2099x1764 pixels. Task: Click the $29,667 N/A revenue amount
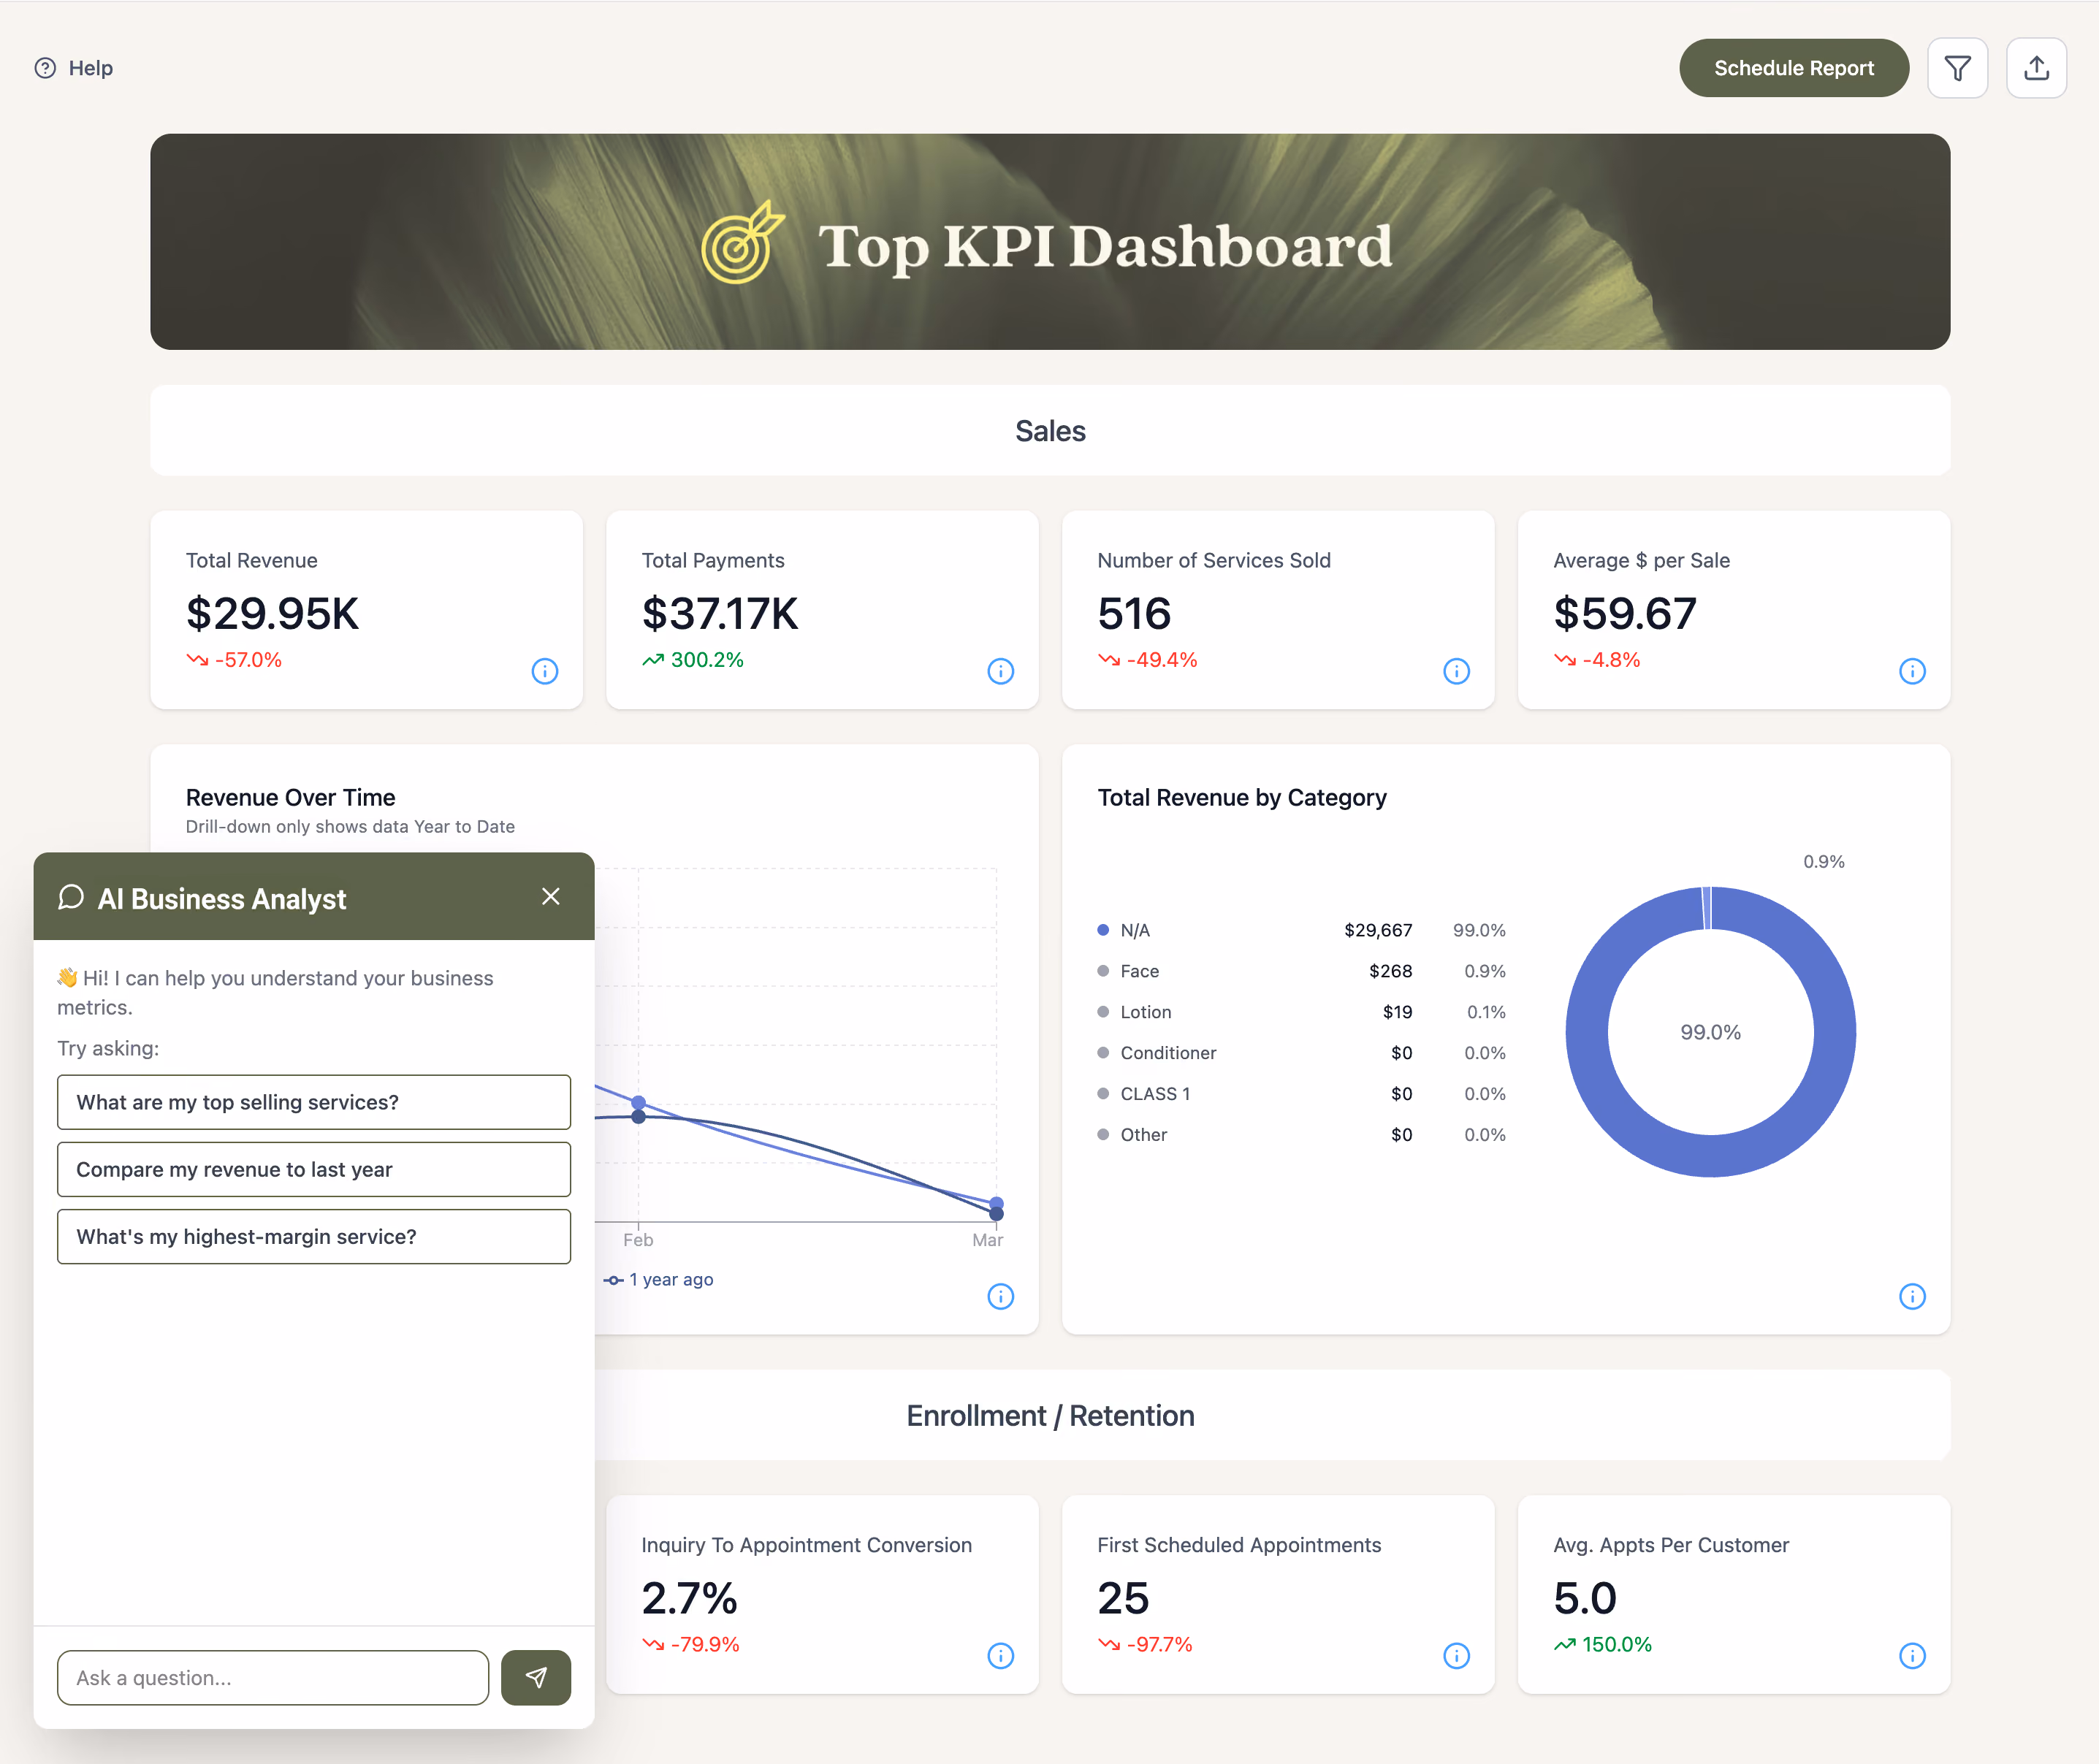1378,930
